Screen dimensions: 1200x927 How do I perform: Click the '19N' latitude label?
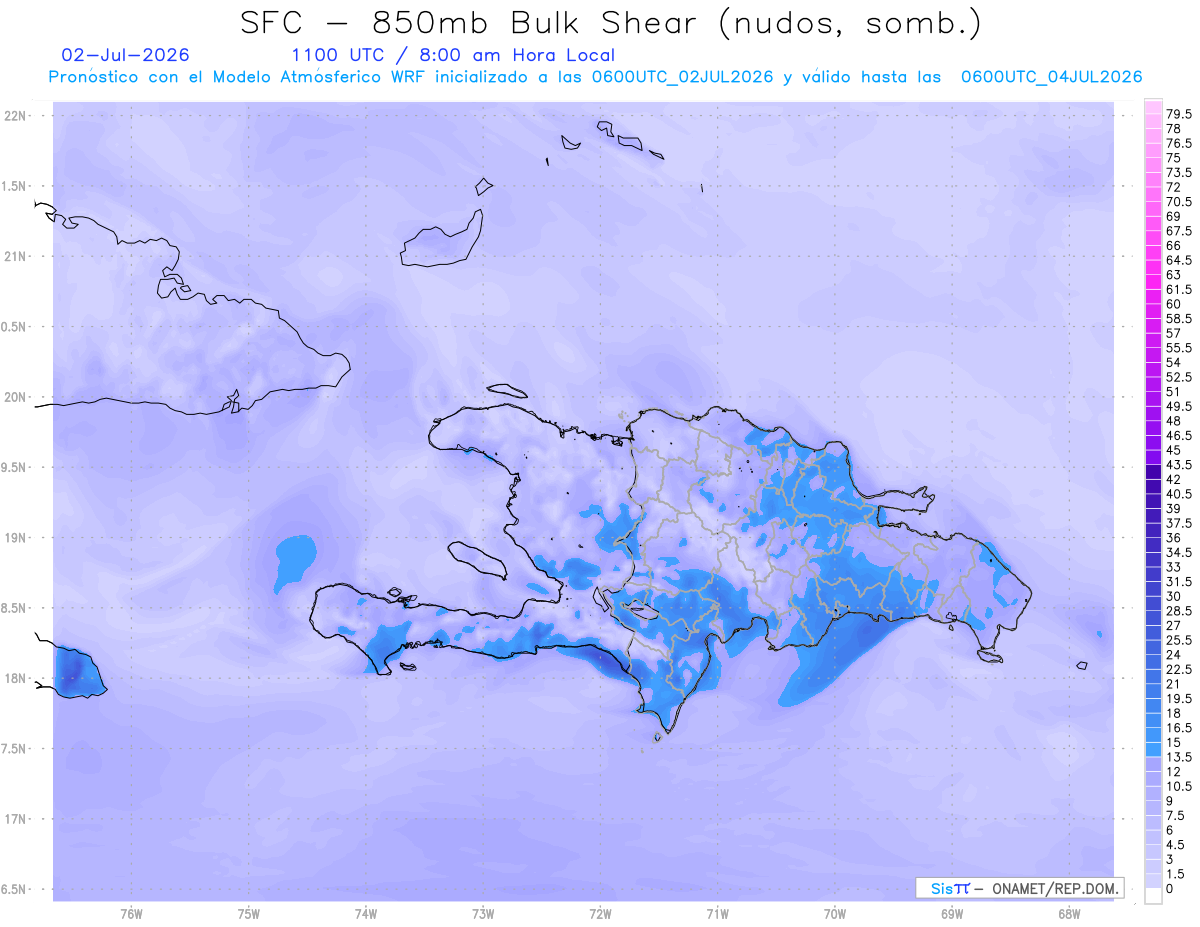point(16,537)
